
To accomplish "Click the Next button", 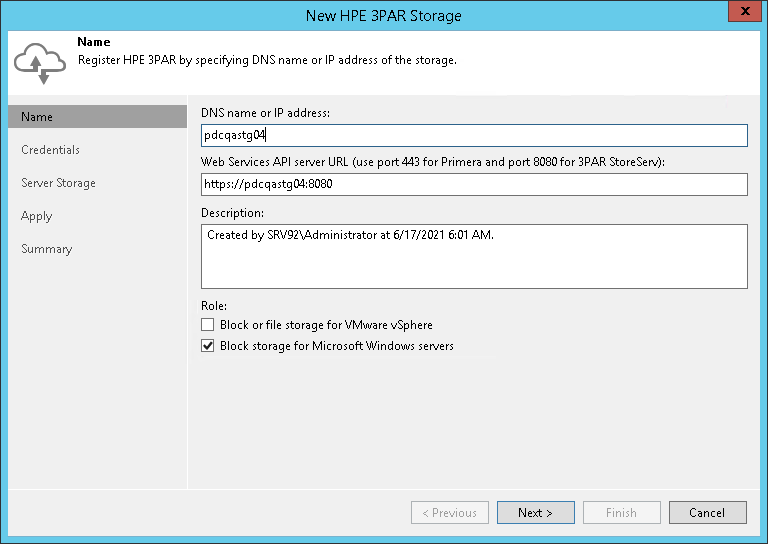I will pos(536,513).
